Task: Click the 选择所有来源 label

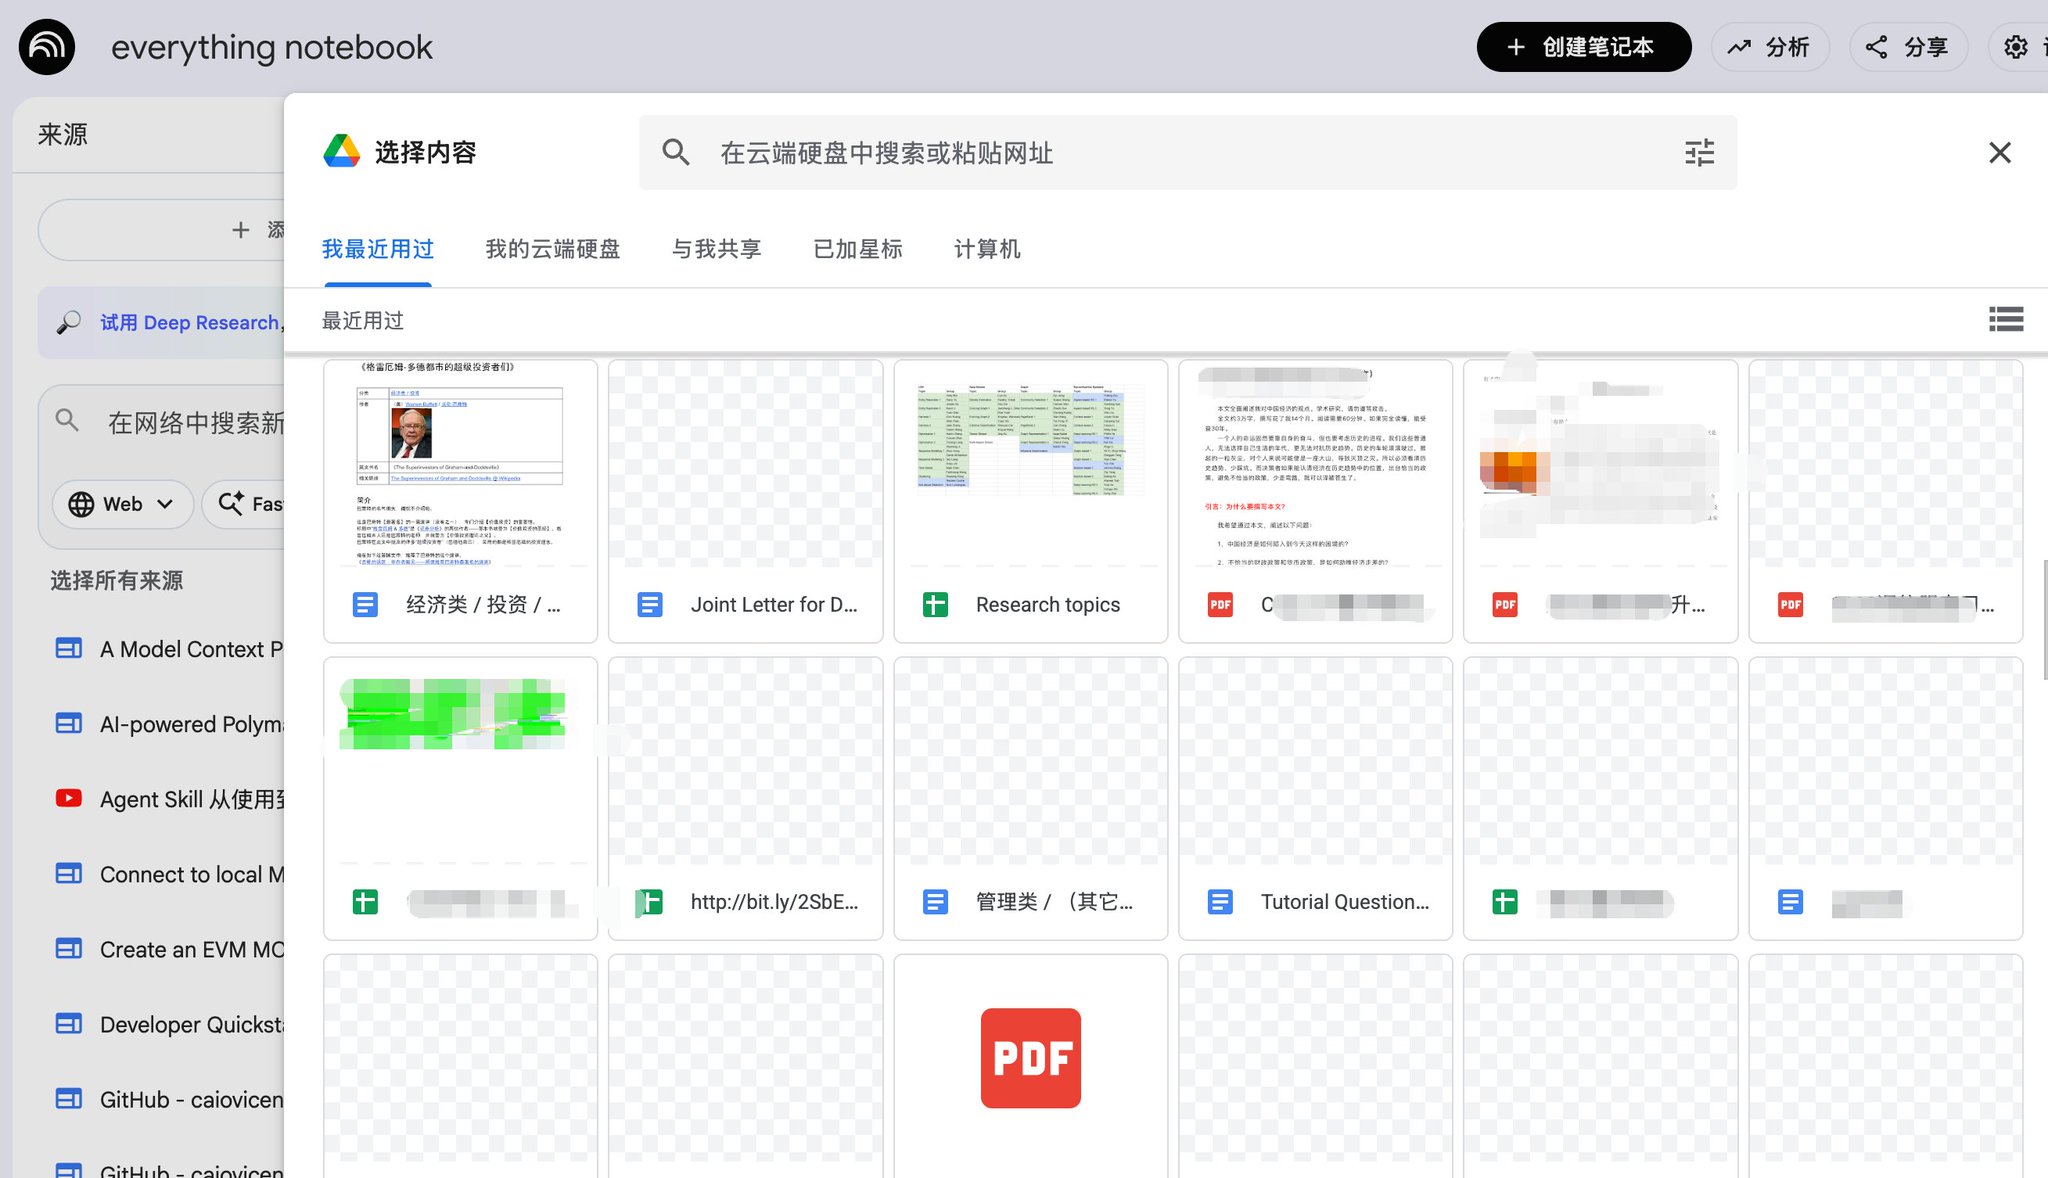Action: [117, 581]
